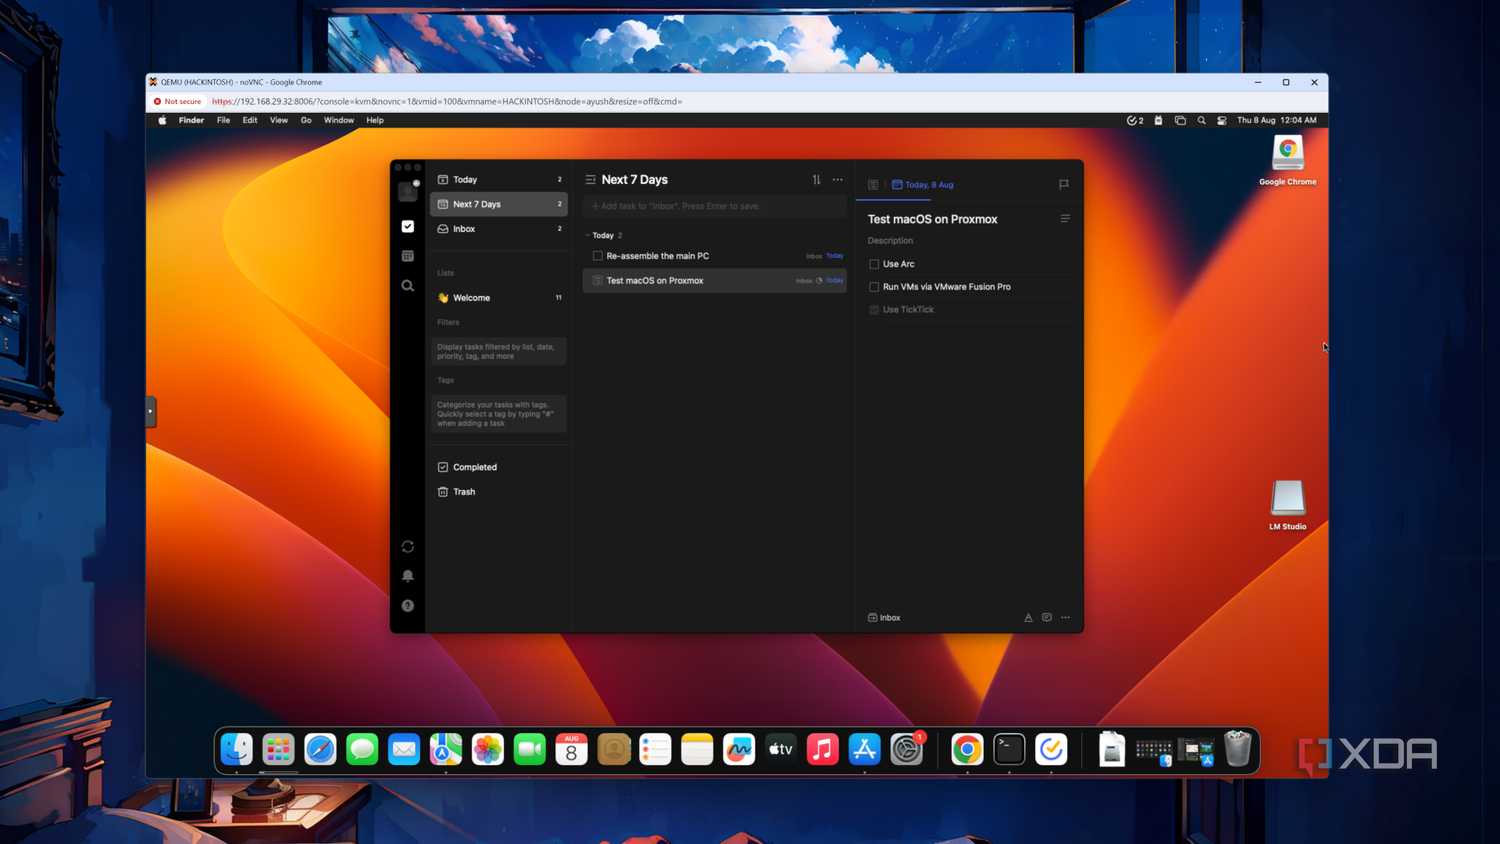Click the Chrome address bar URL
The height and width of the screenshot is (844, 1500).
(447, 101)
